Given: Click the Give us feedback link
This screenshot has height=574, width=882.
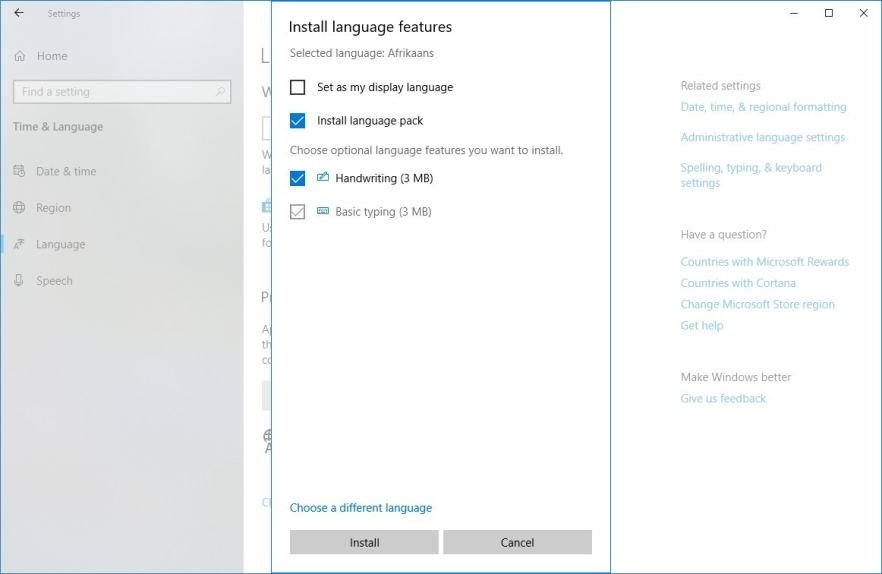Looking at the screenshot, I should pos(723,398).
